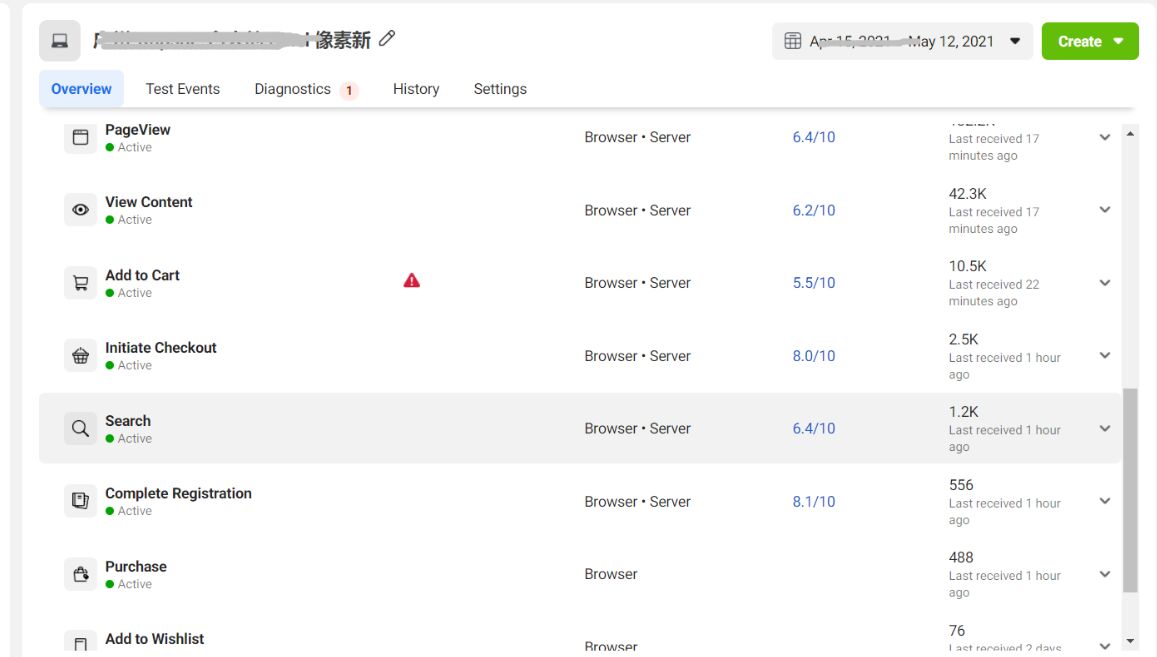Expand the Purchase event row
The image size is (1157, 657).
[1105, 574]
